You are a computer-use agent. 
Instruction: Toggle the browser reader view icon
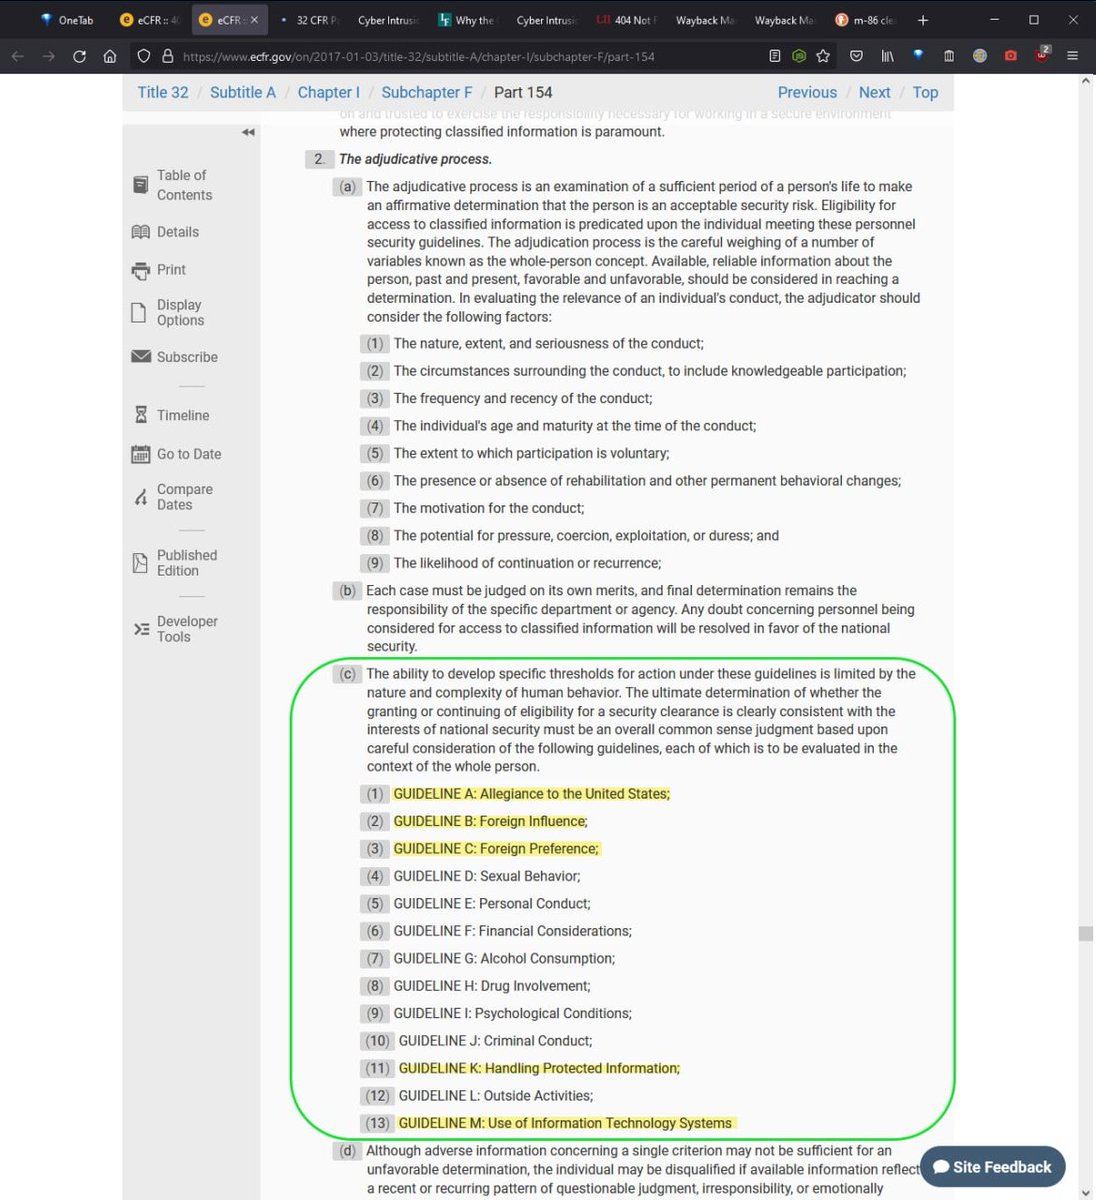pyautogui.click(x=775, y=56)
